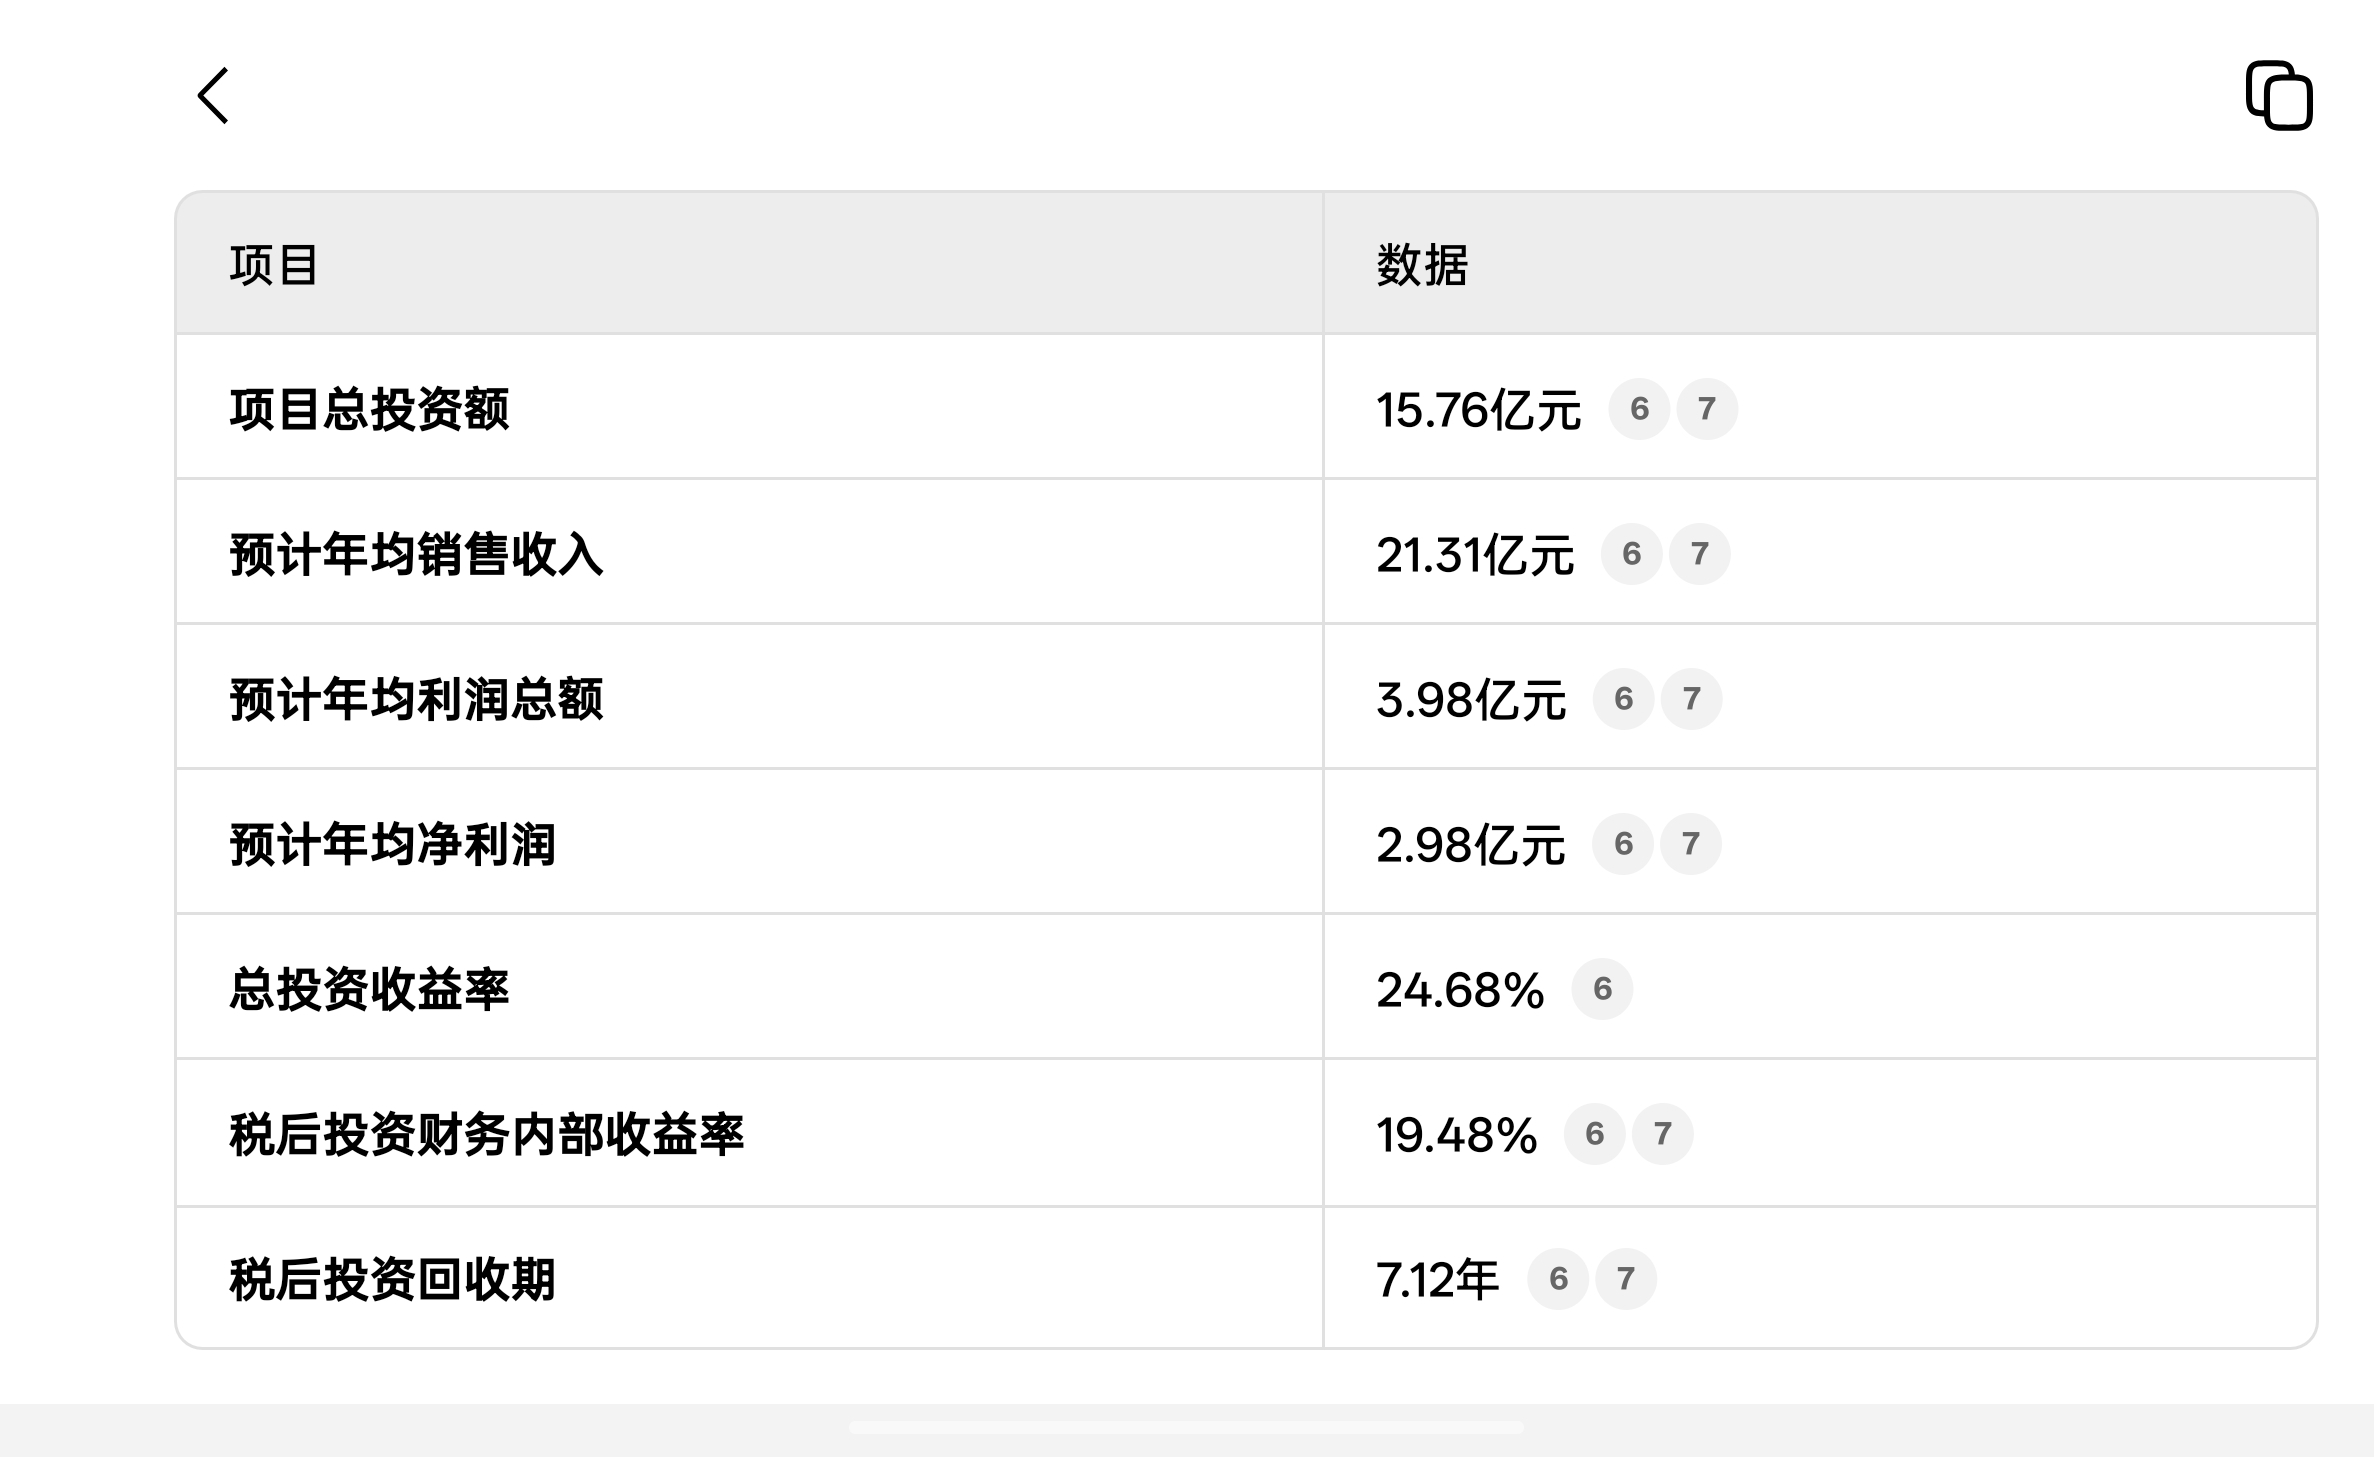View citation 6 next to 19.48%
The height and width of the screenshot is (1457, 2374).
(1595, 1134)
